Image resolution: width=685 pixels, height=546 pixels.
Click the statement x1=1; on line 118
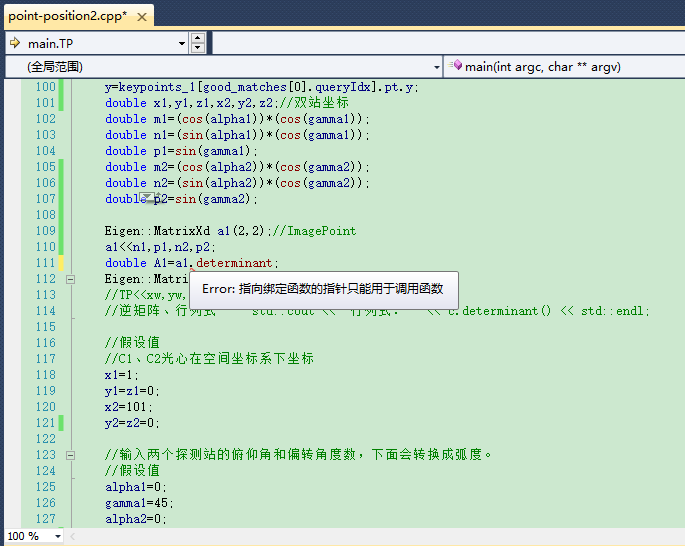122,375
